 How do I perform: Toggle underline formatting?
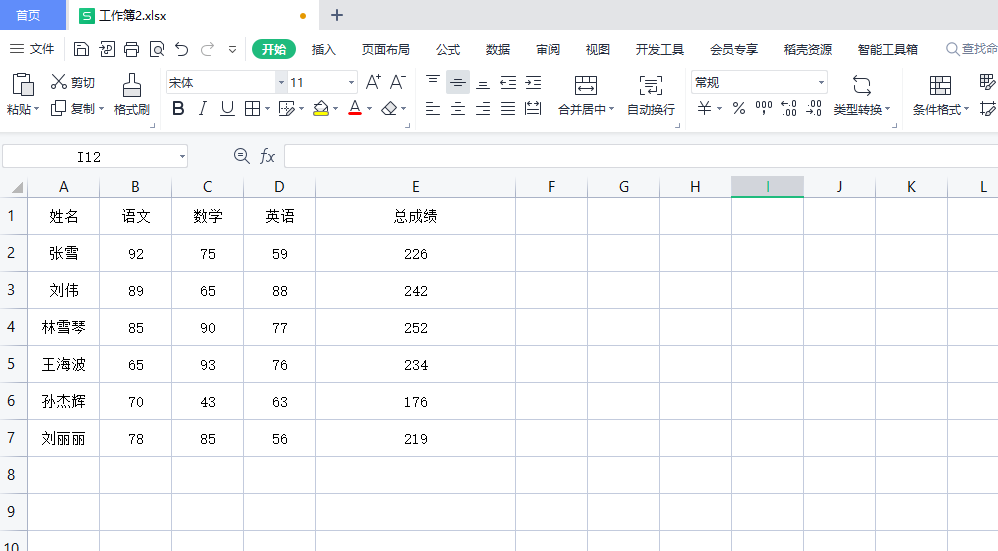(x=227, y=109)
